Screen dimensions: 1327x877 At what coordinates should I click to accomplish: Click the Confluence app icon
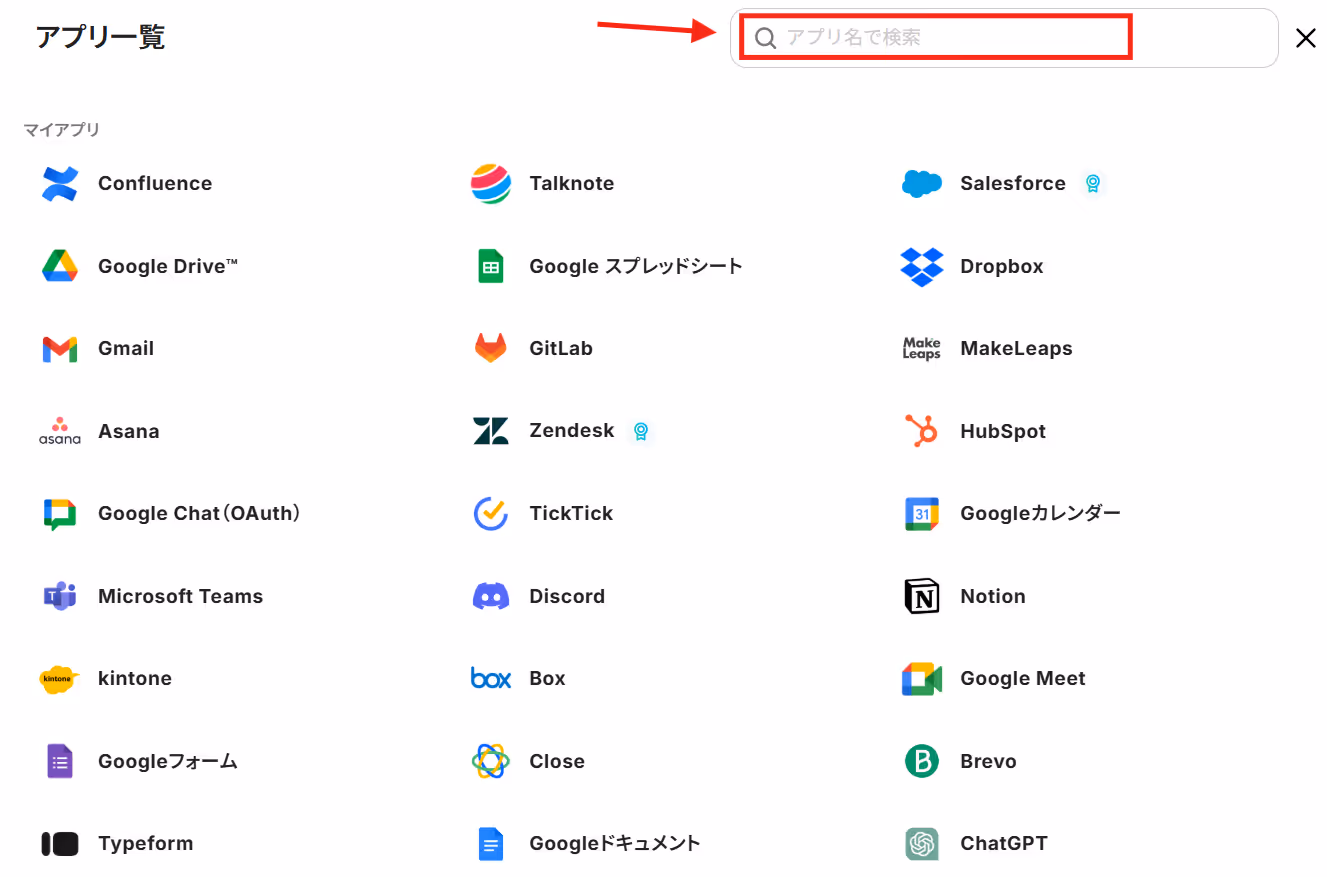[60, 184]
